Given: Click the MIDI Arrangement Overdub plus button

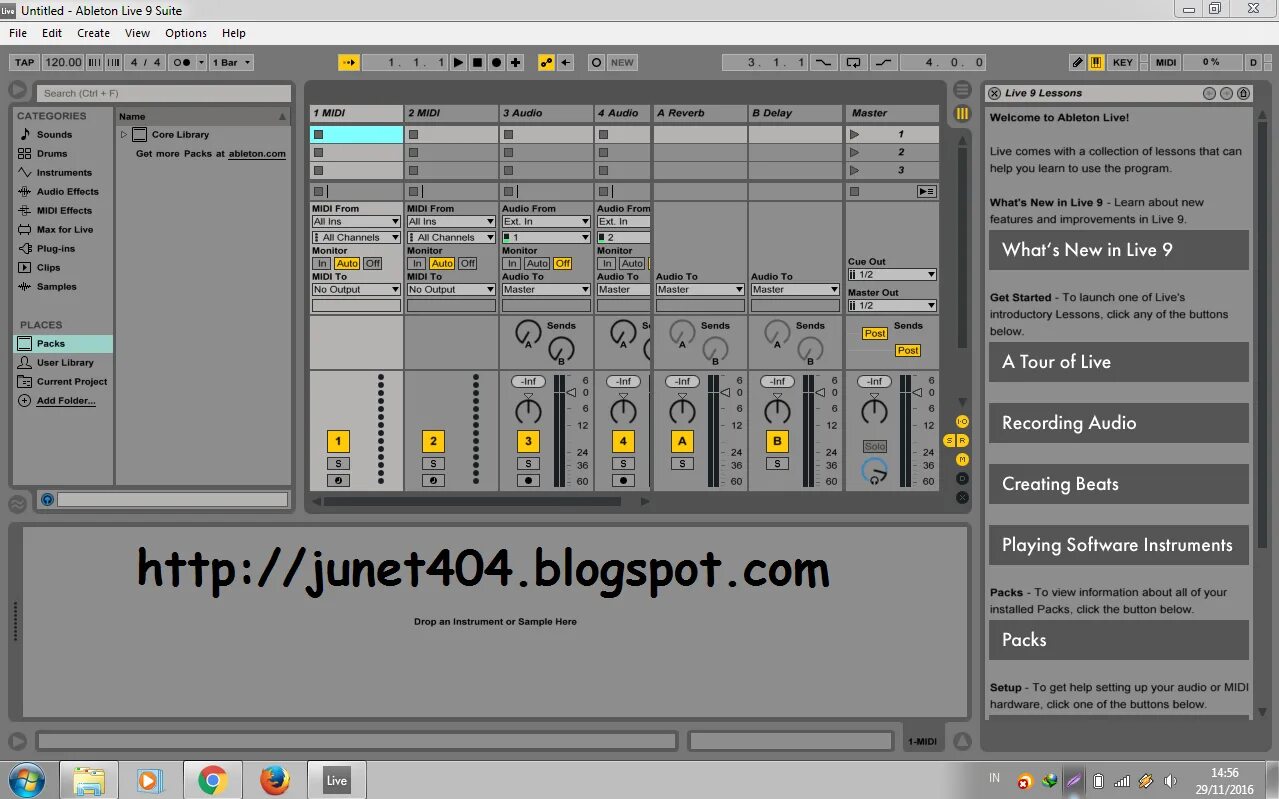Looking at the screenshot, I should [515, 62].
